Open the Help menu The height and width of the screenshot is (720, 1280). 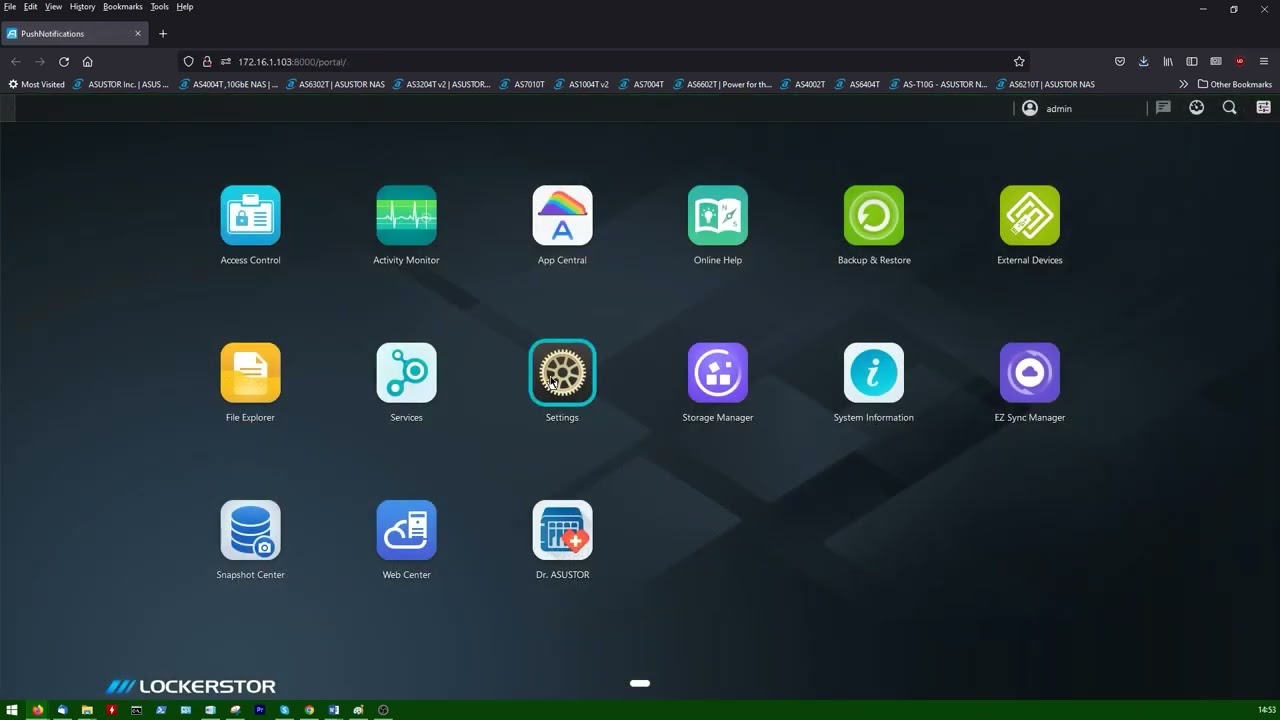click(x=185, y=7)
